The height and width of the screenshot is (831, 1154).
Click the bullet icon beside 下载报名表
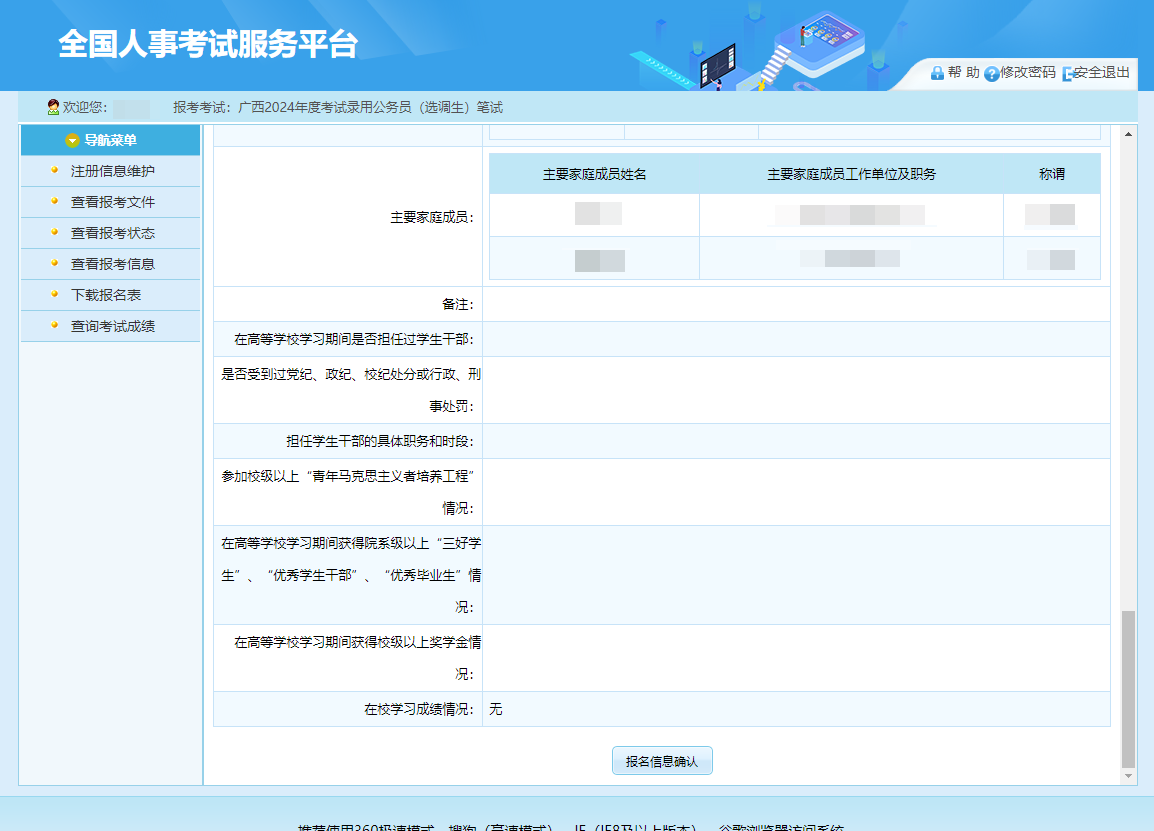pos(55,294)
